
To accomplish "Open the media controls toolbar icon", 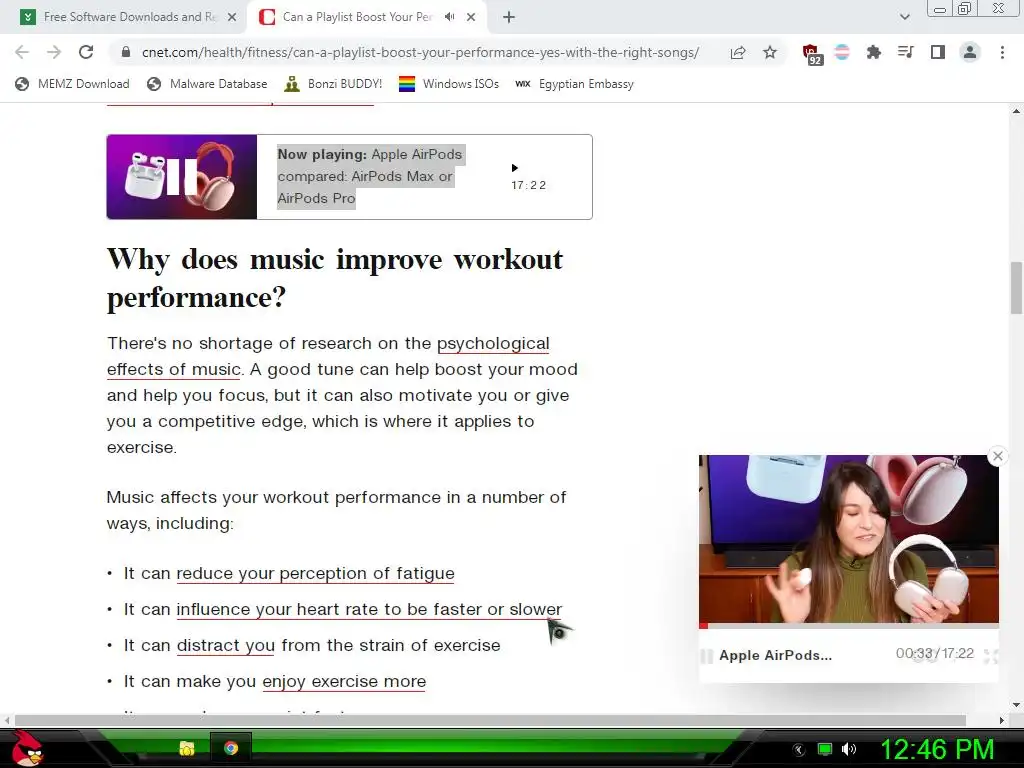I will pyautogui.click(x=905, y=52).
